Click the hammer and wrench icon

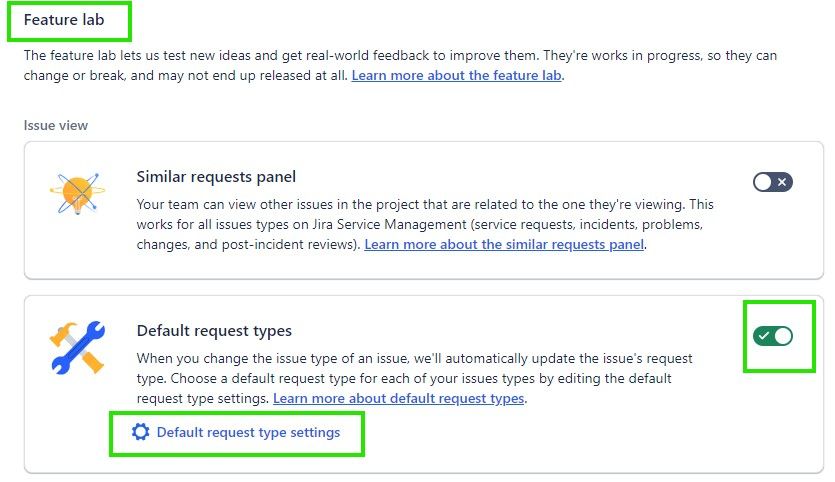point(78,347)
